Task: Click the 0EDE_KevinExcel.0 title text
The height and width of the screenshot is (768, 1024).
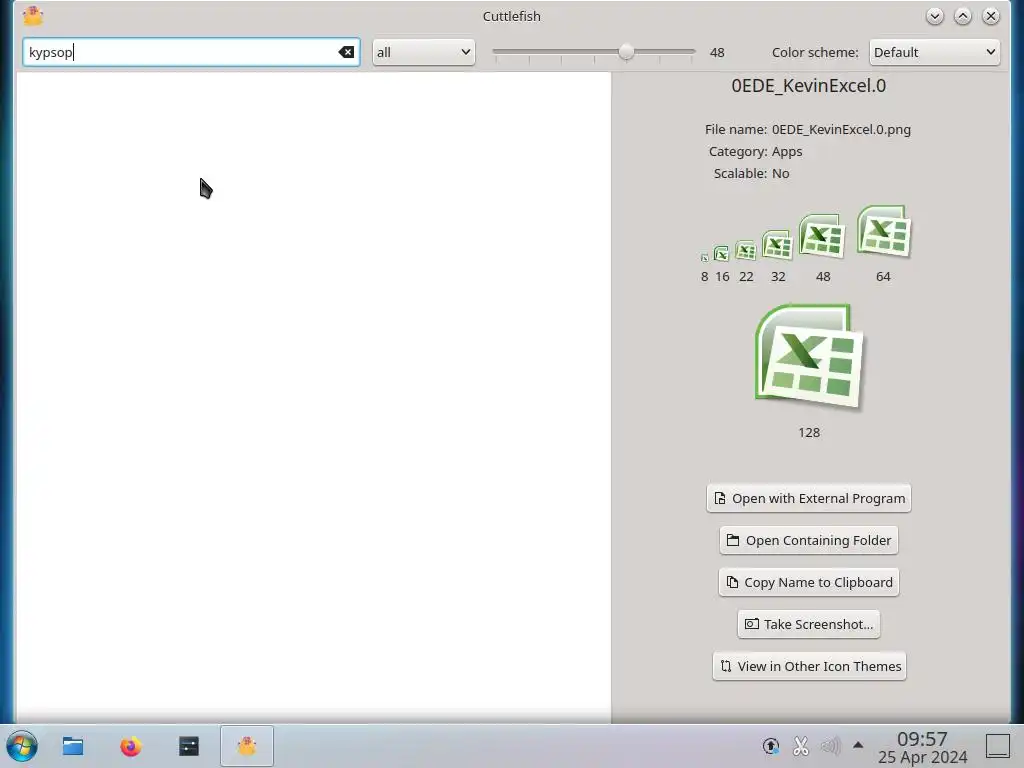Action: (808, 86)
